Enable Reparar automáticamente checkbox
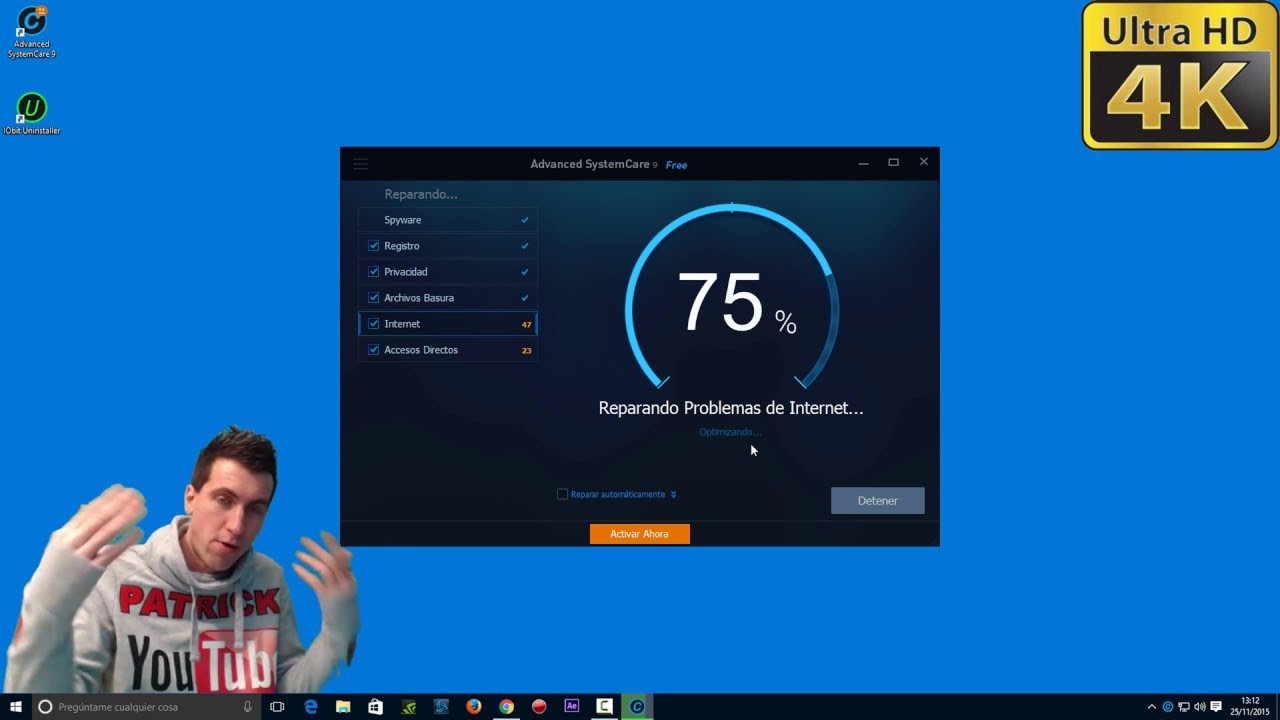Image resolution: width=1280 pixels, height=720 pixels. [562, 494]
